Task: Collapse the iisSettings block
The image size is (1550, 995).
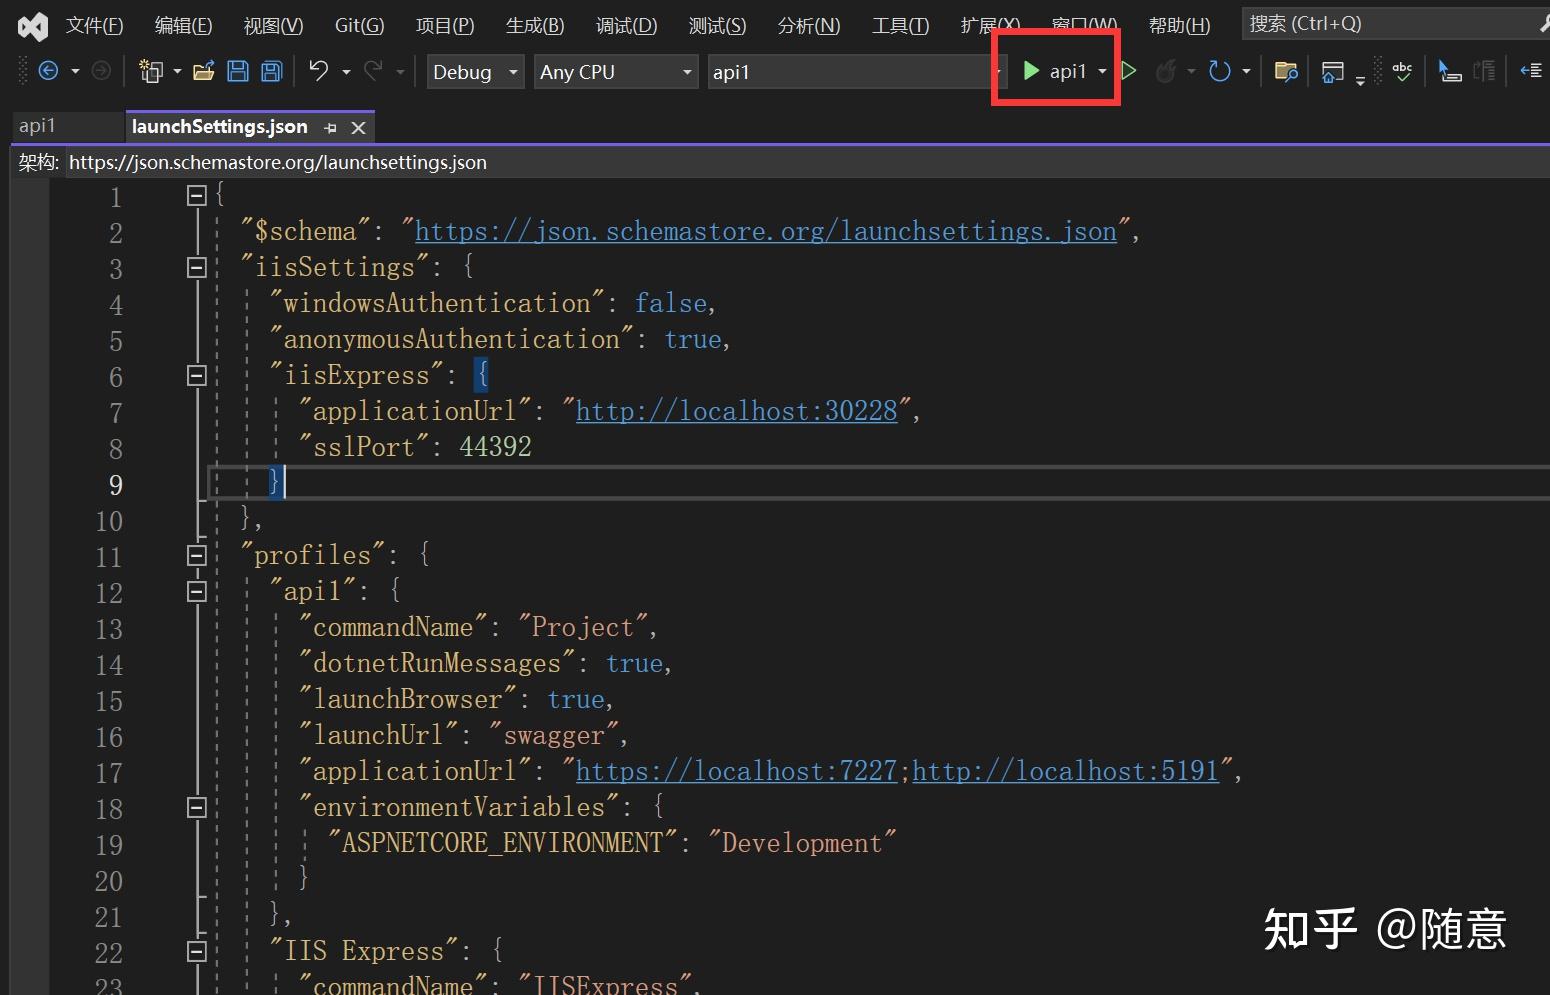Action: (x=197, y=268)
